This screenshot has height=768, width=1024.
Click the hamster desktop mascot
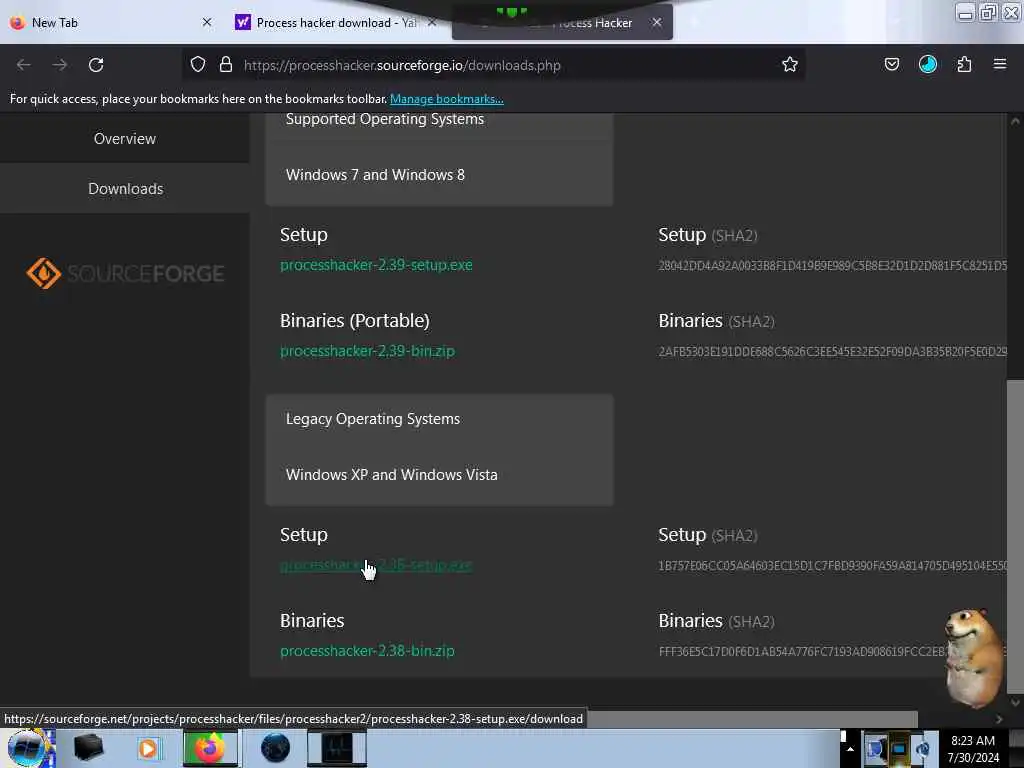pyautogui.click(x=973, y=658)
